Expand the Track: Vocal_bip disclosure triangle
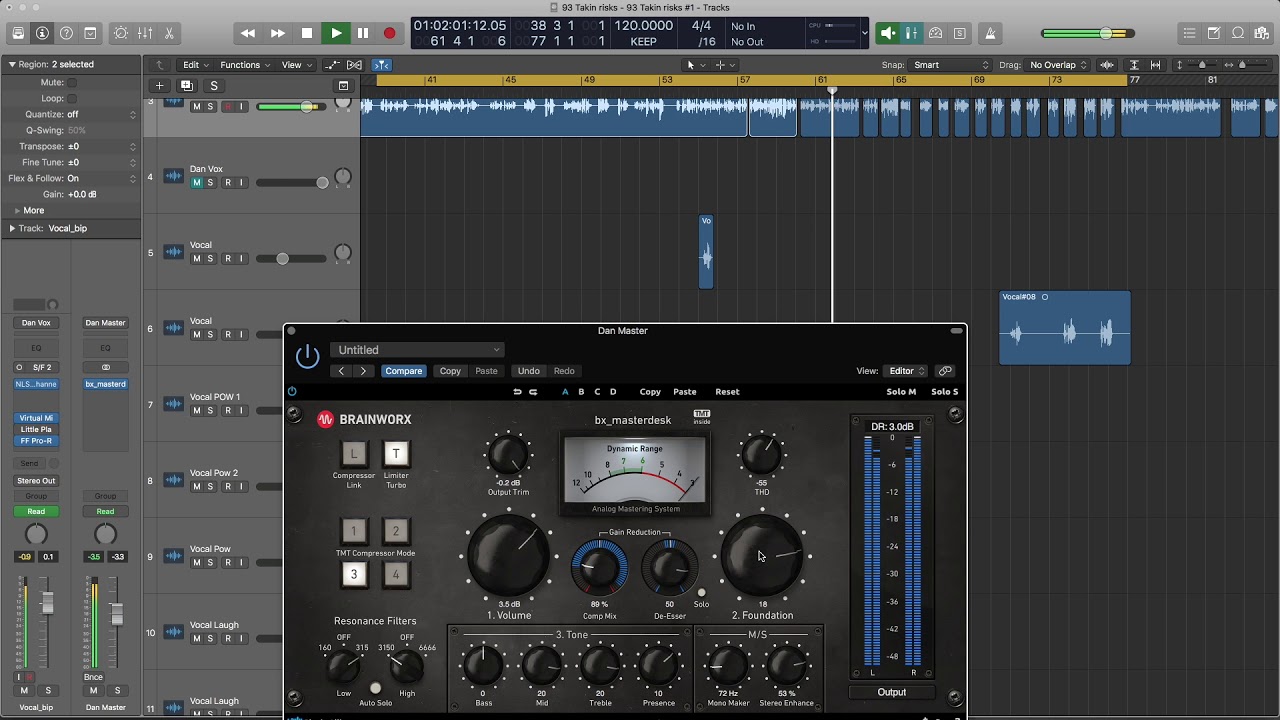The width and height of the screenshot is (1280, 720). click(x=12, y=228)
